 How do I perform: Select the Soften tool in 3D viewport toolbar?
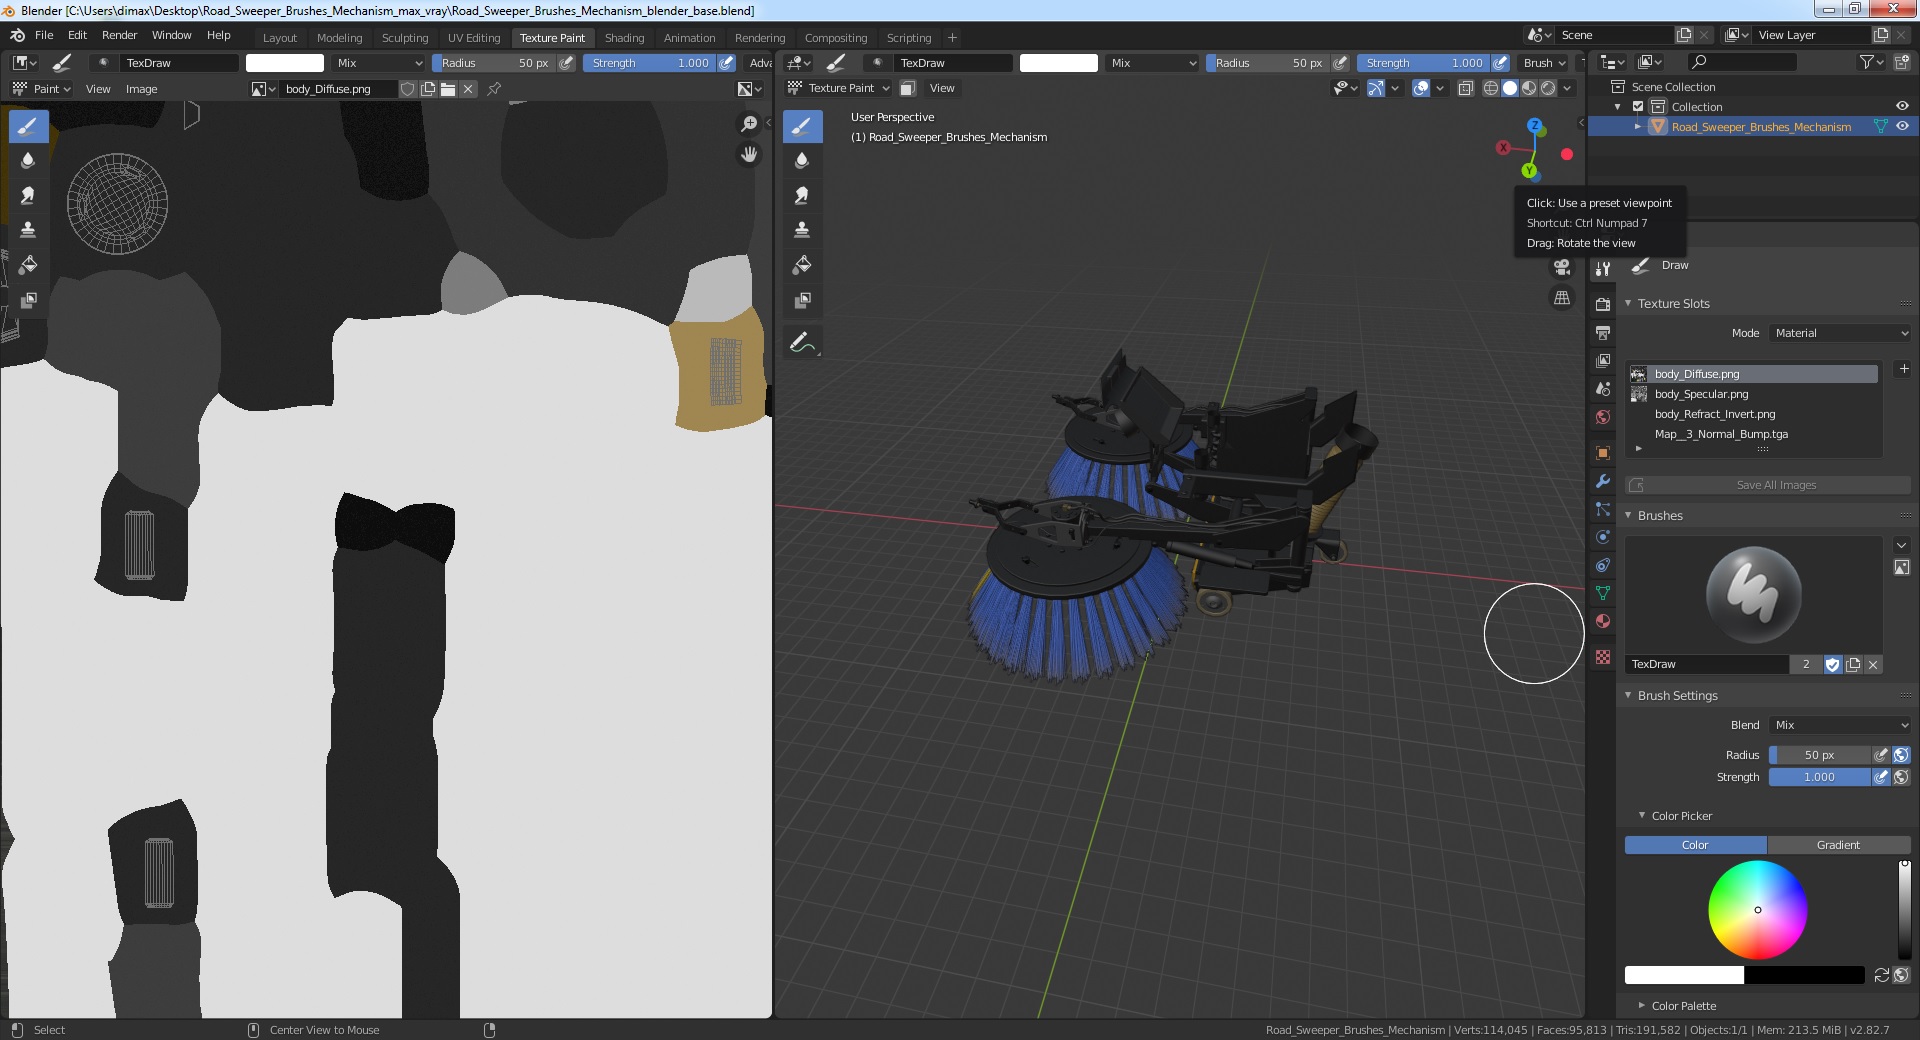(x=802, y=160)
